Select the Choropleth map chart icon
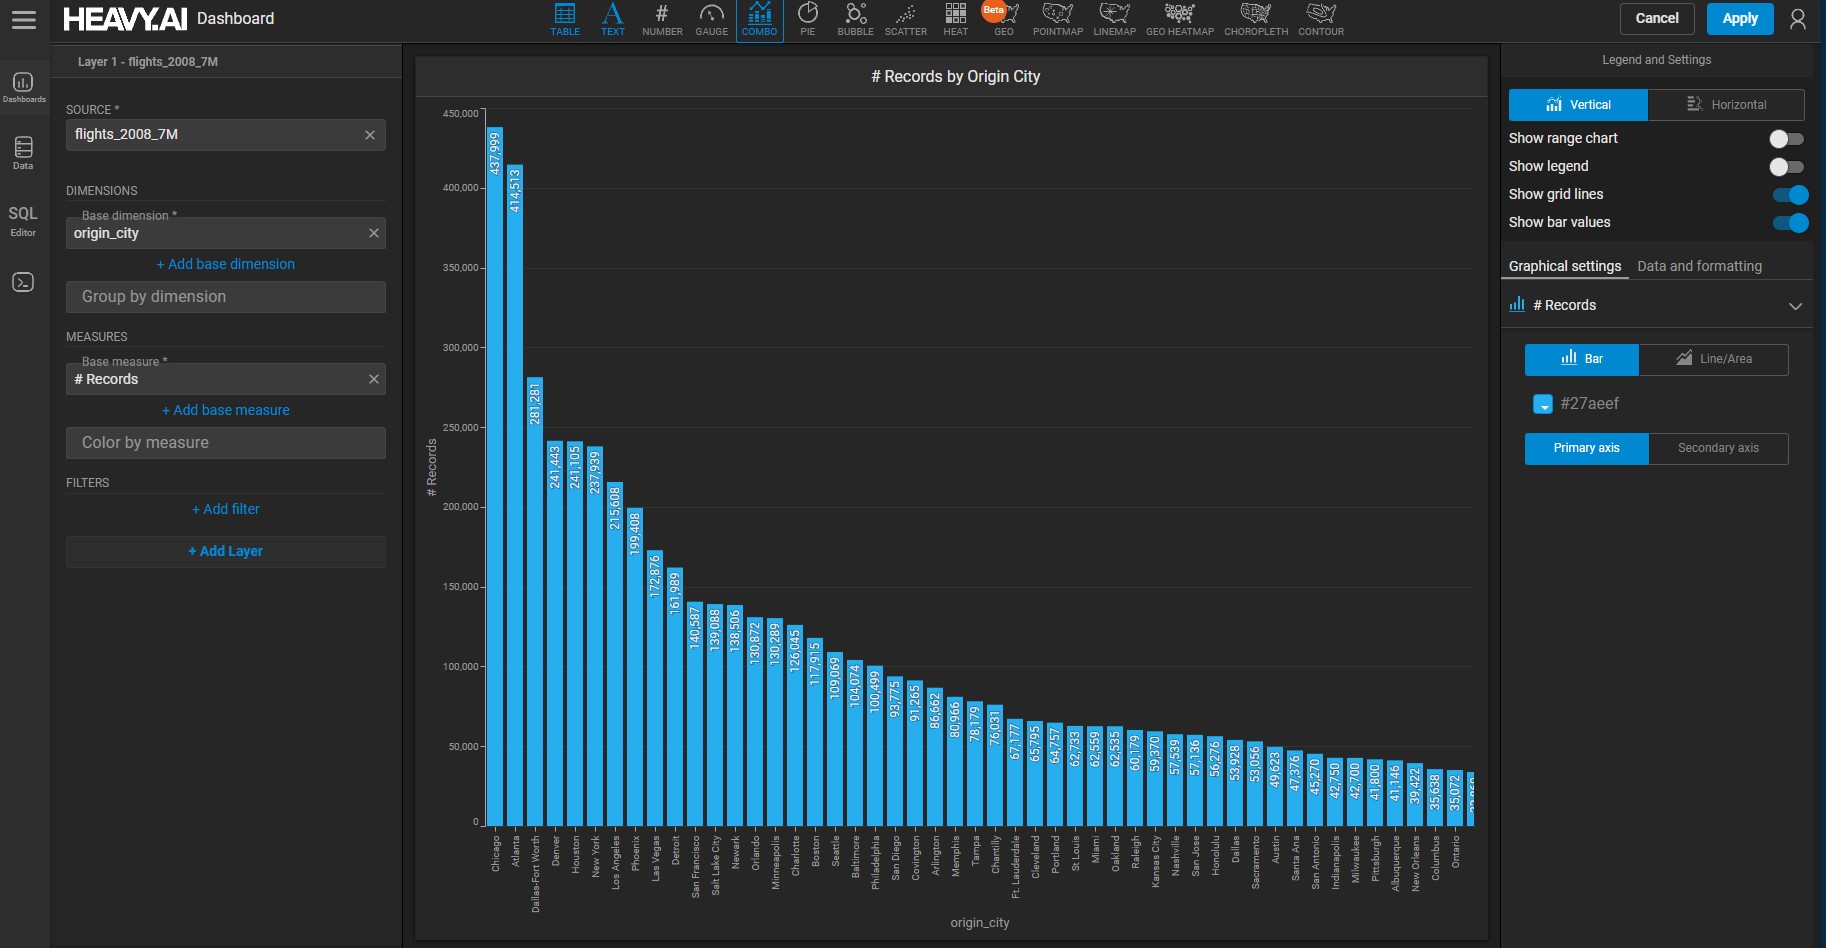This screenshot has height=948, width=1826. [x=1256, y=19]
